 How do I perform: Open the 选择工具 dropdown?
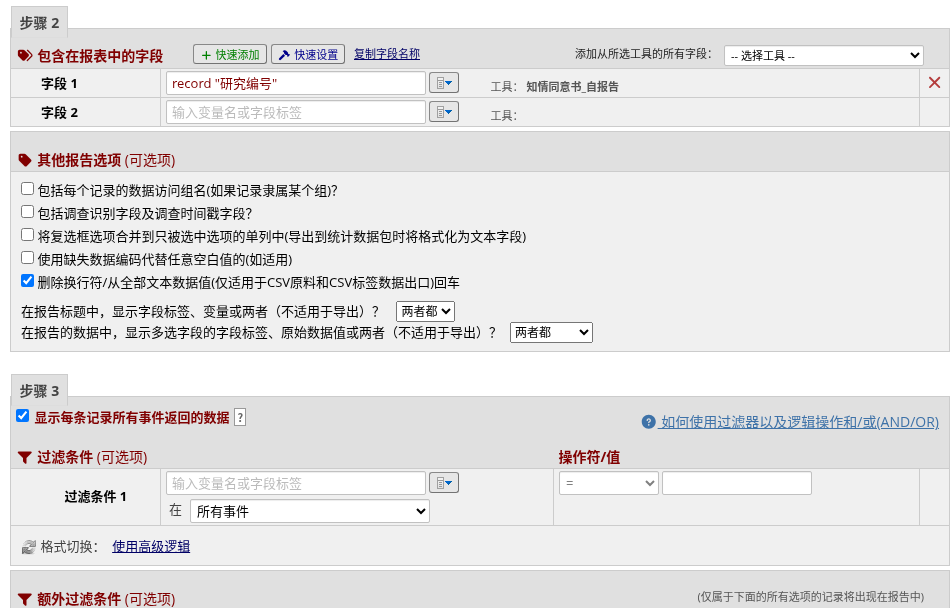coord(823,56)
